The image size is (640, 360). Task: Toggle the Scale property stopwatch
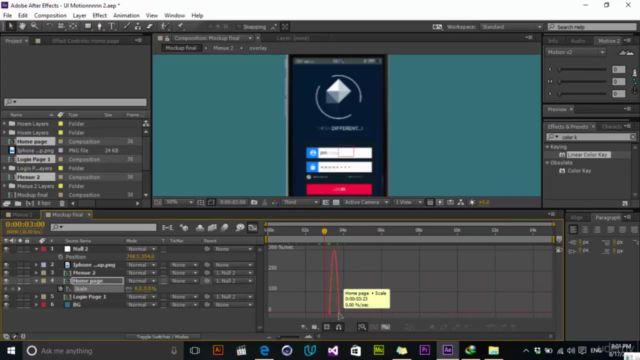pos(60,289)
